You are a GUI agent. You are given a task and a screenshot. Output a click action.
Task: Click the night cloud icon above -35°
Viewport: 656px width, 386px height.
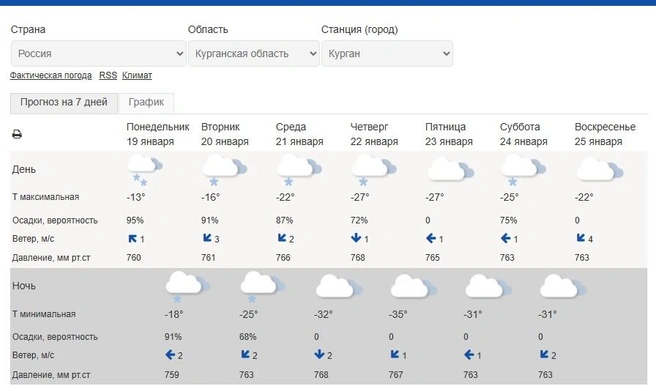pos(413,286)
